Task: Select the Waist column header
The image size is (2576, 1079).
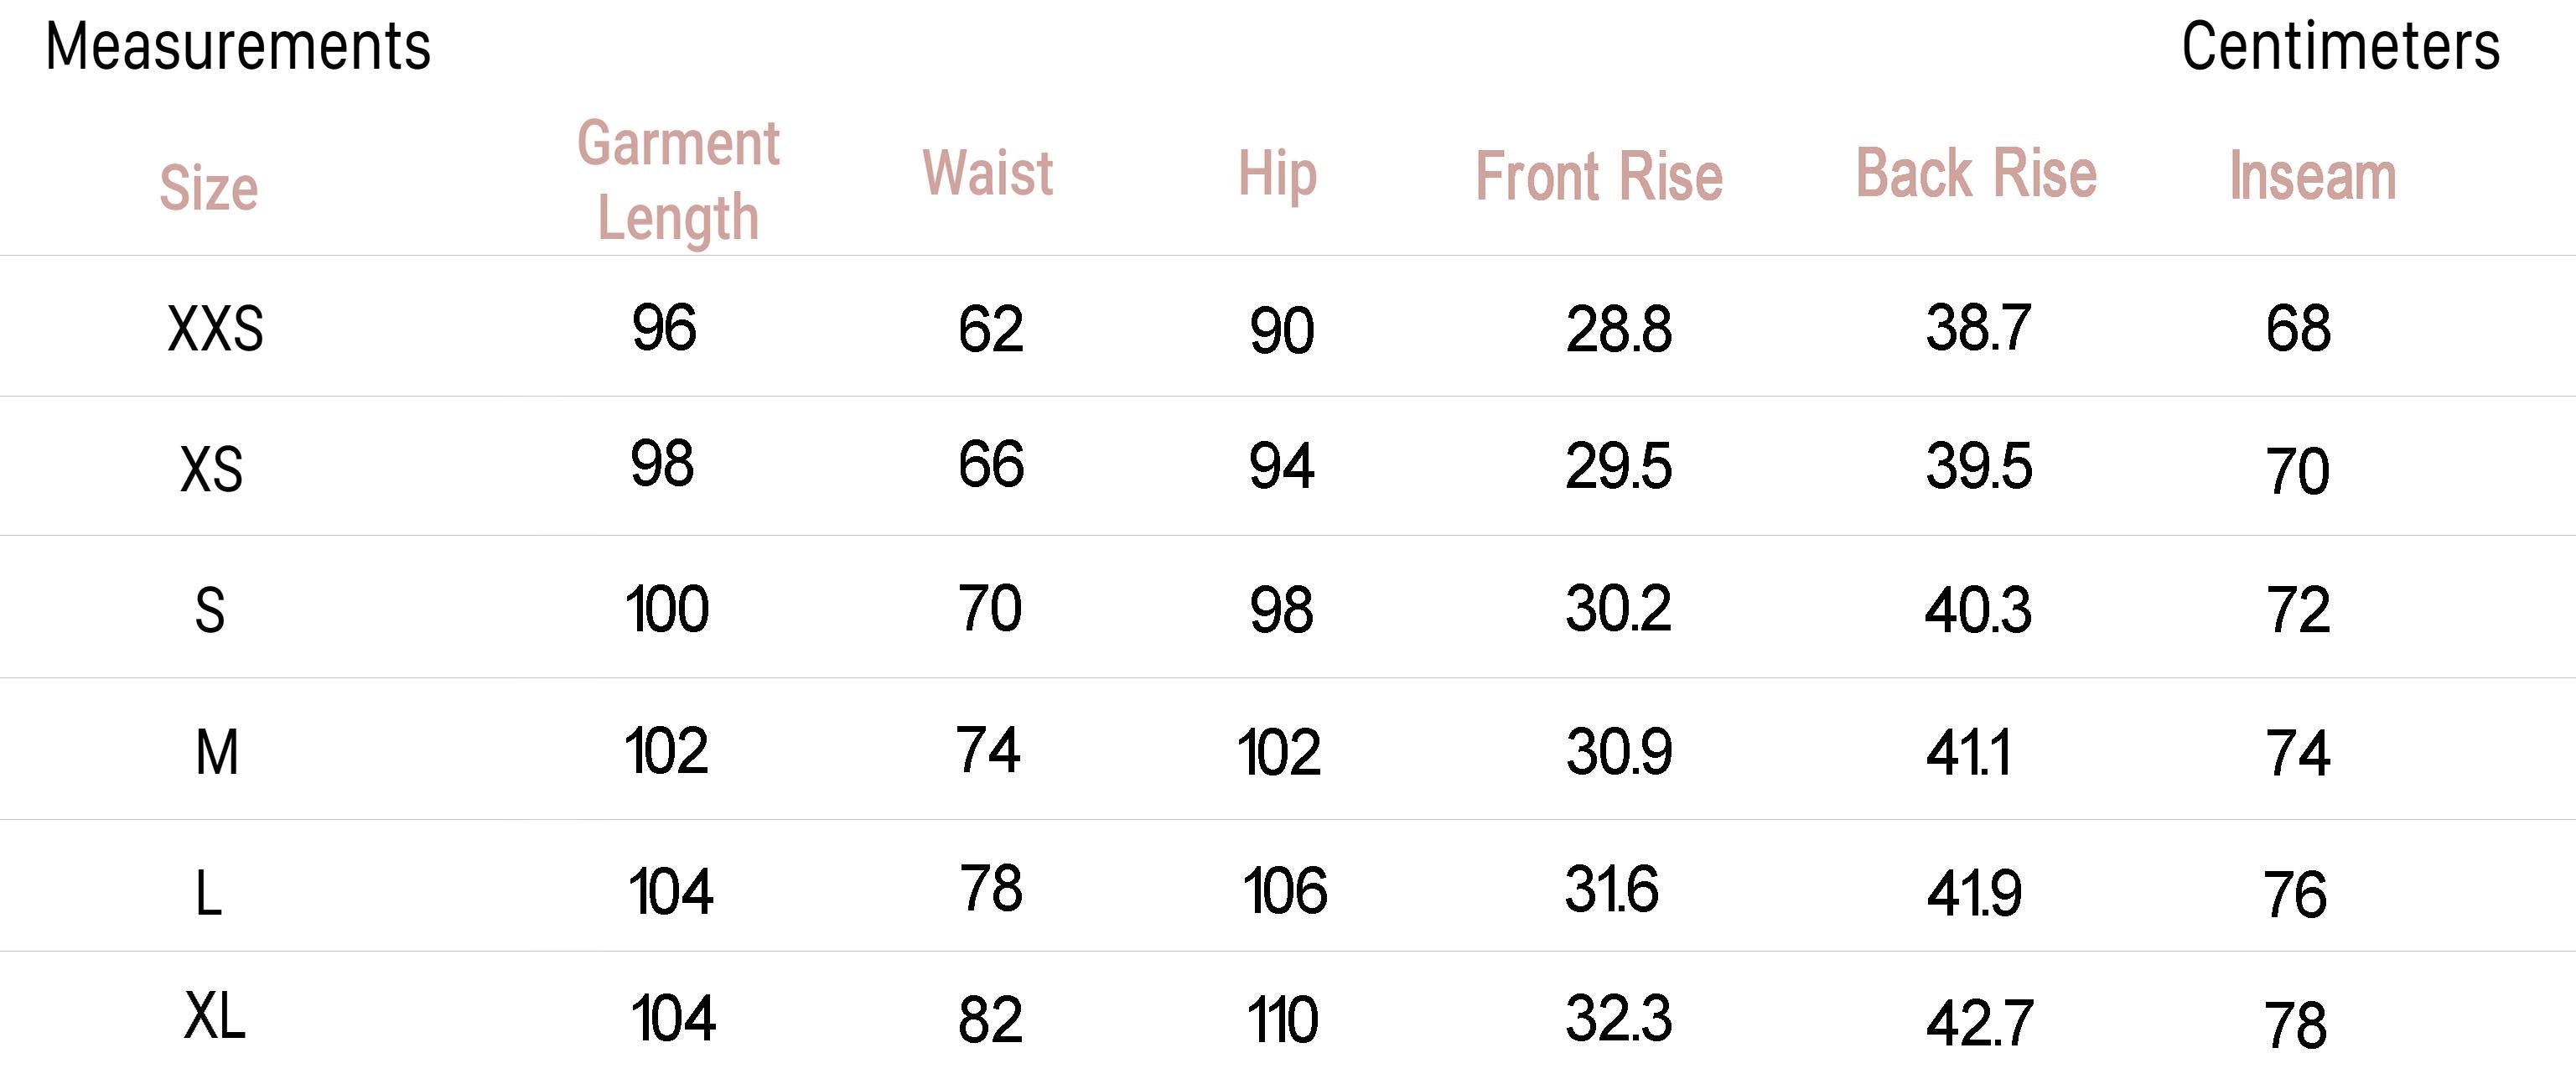Action: 988,174
